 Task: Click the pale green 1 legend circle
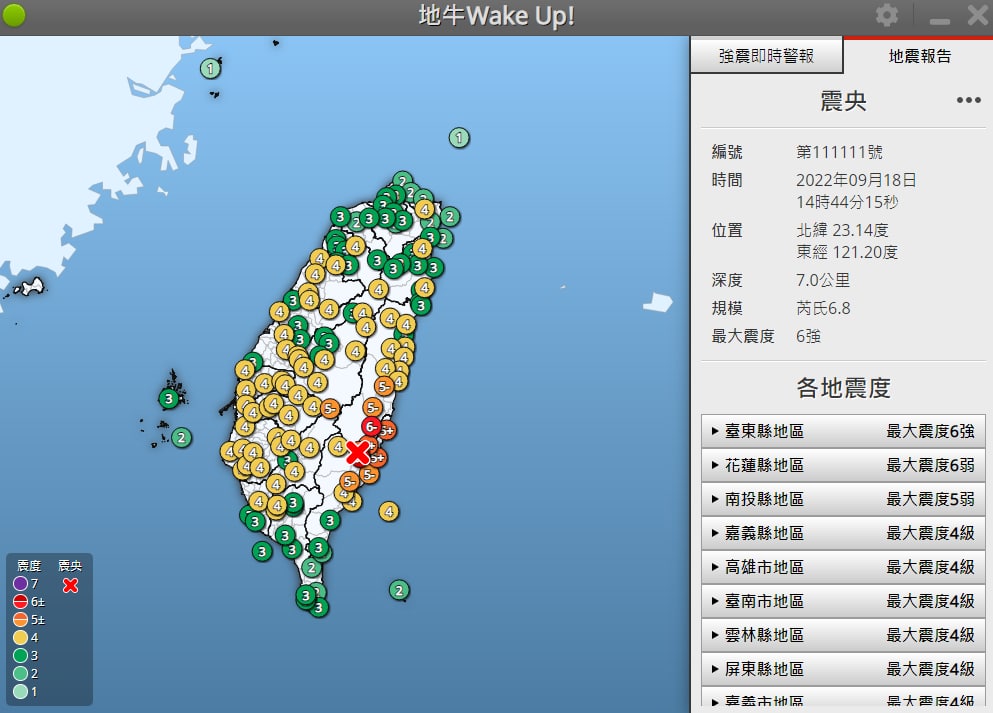click(x=20, y=691)
